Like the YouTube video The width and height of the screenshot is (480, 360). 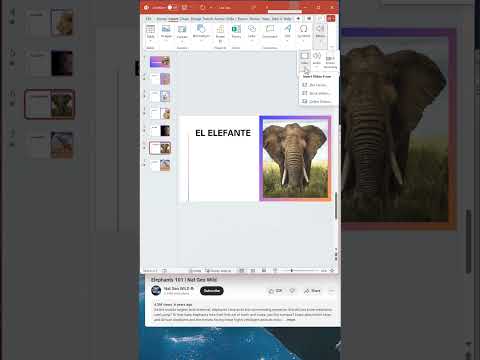[x=275, y=291]
